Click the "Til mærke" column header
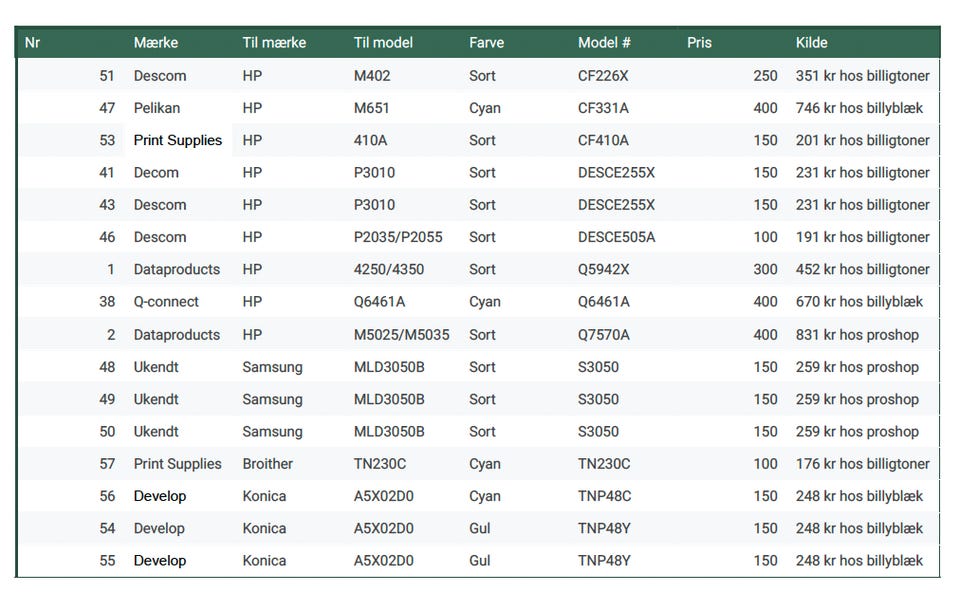The width and height of the screenshot is (960, 592). coord(274,43)
